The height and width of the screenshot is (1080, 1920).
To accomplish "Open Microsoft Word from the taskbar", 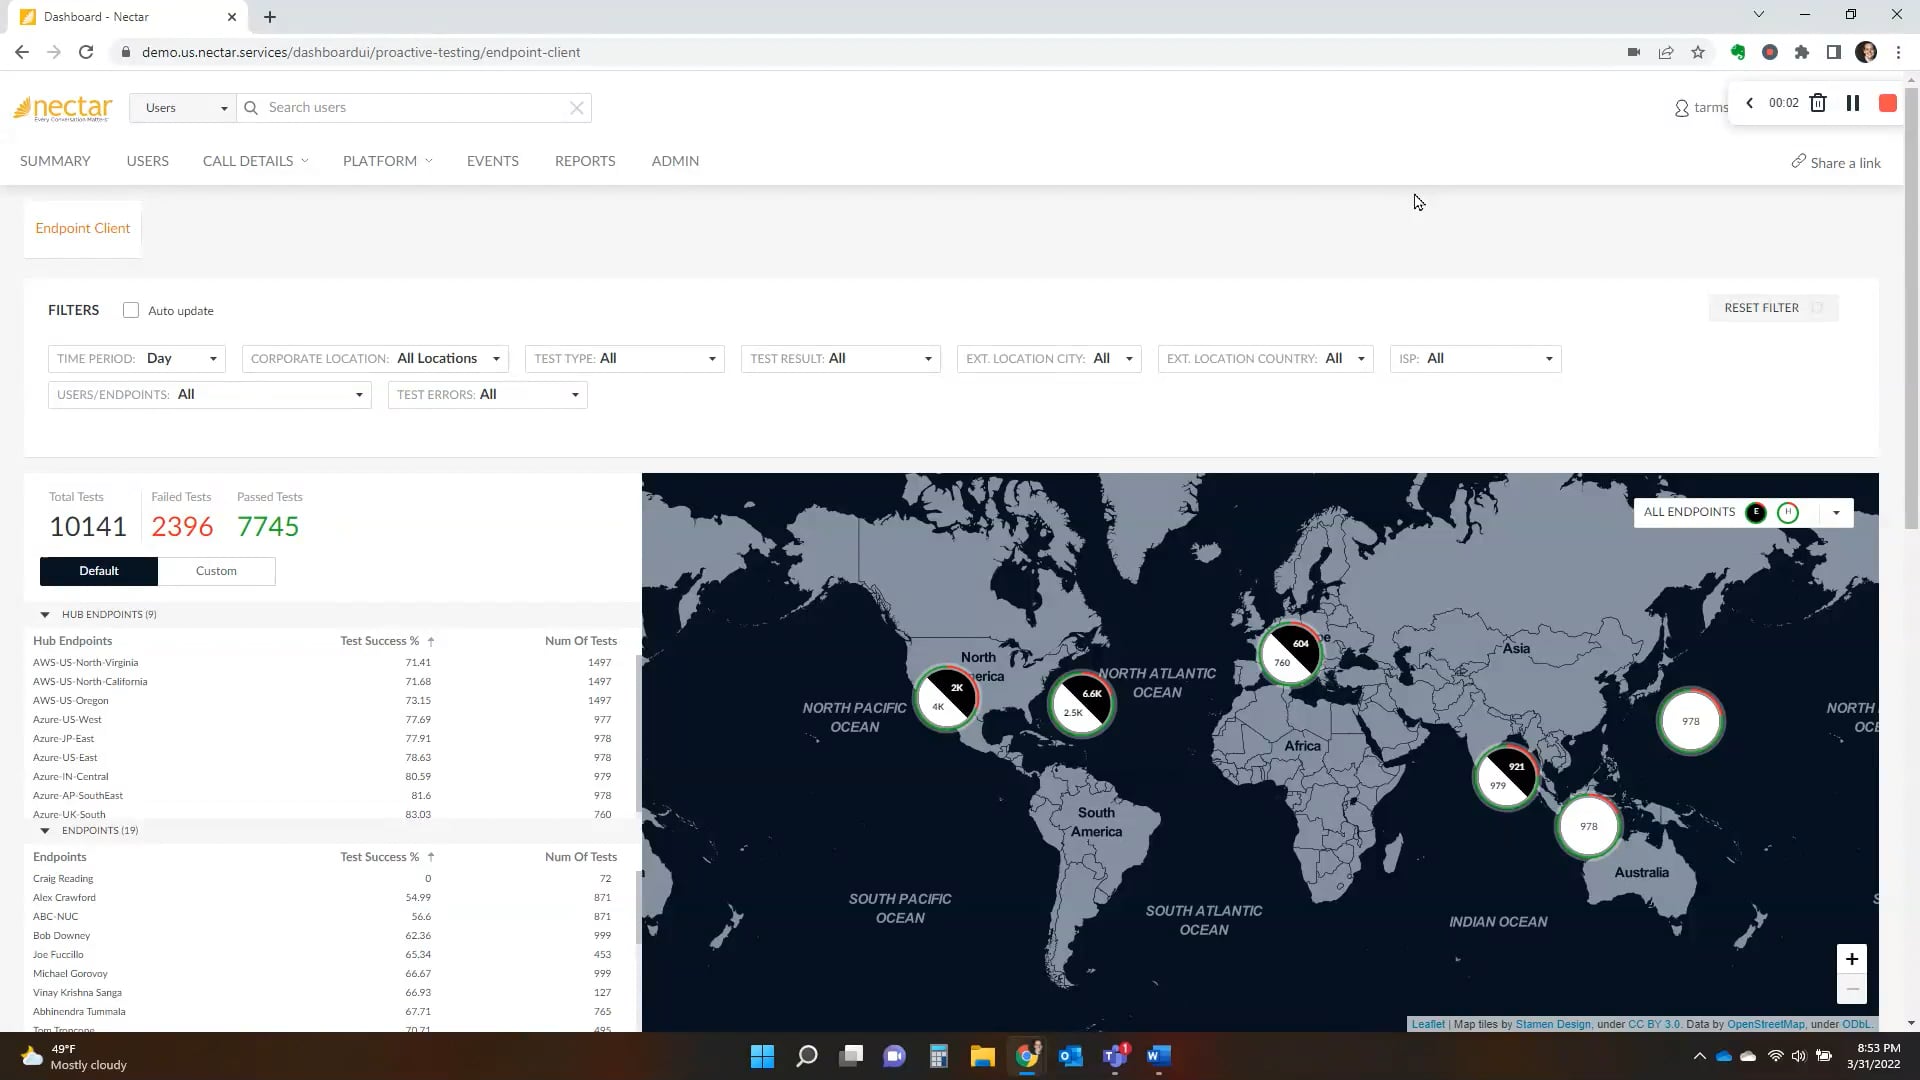I will coord(1158,1056).
